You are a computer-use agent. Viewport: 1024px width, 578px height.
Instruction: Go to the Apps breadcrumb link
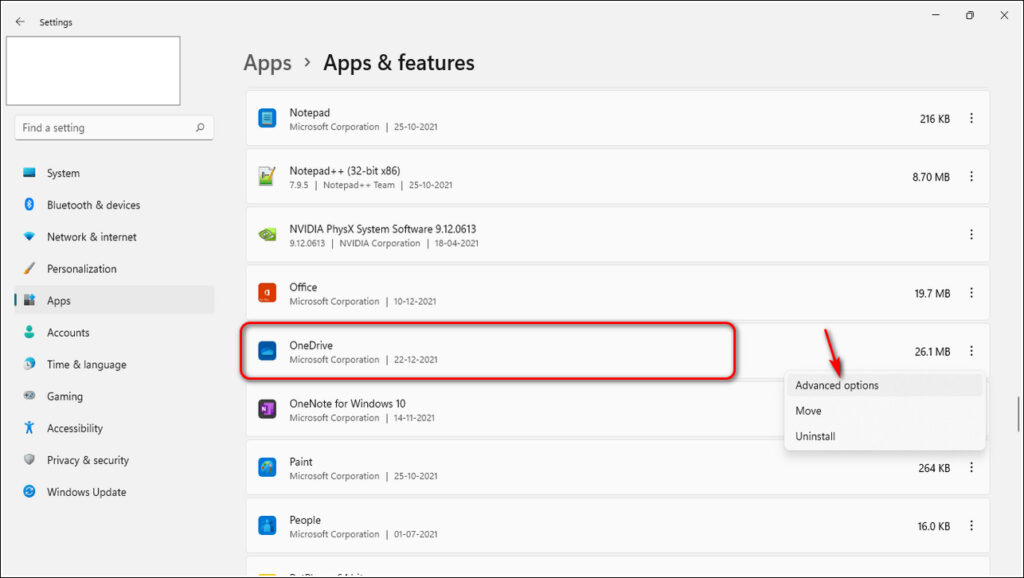click(268, 63)
